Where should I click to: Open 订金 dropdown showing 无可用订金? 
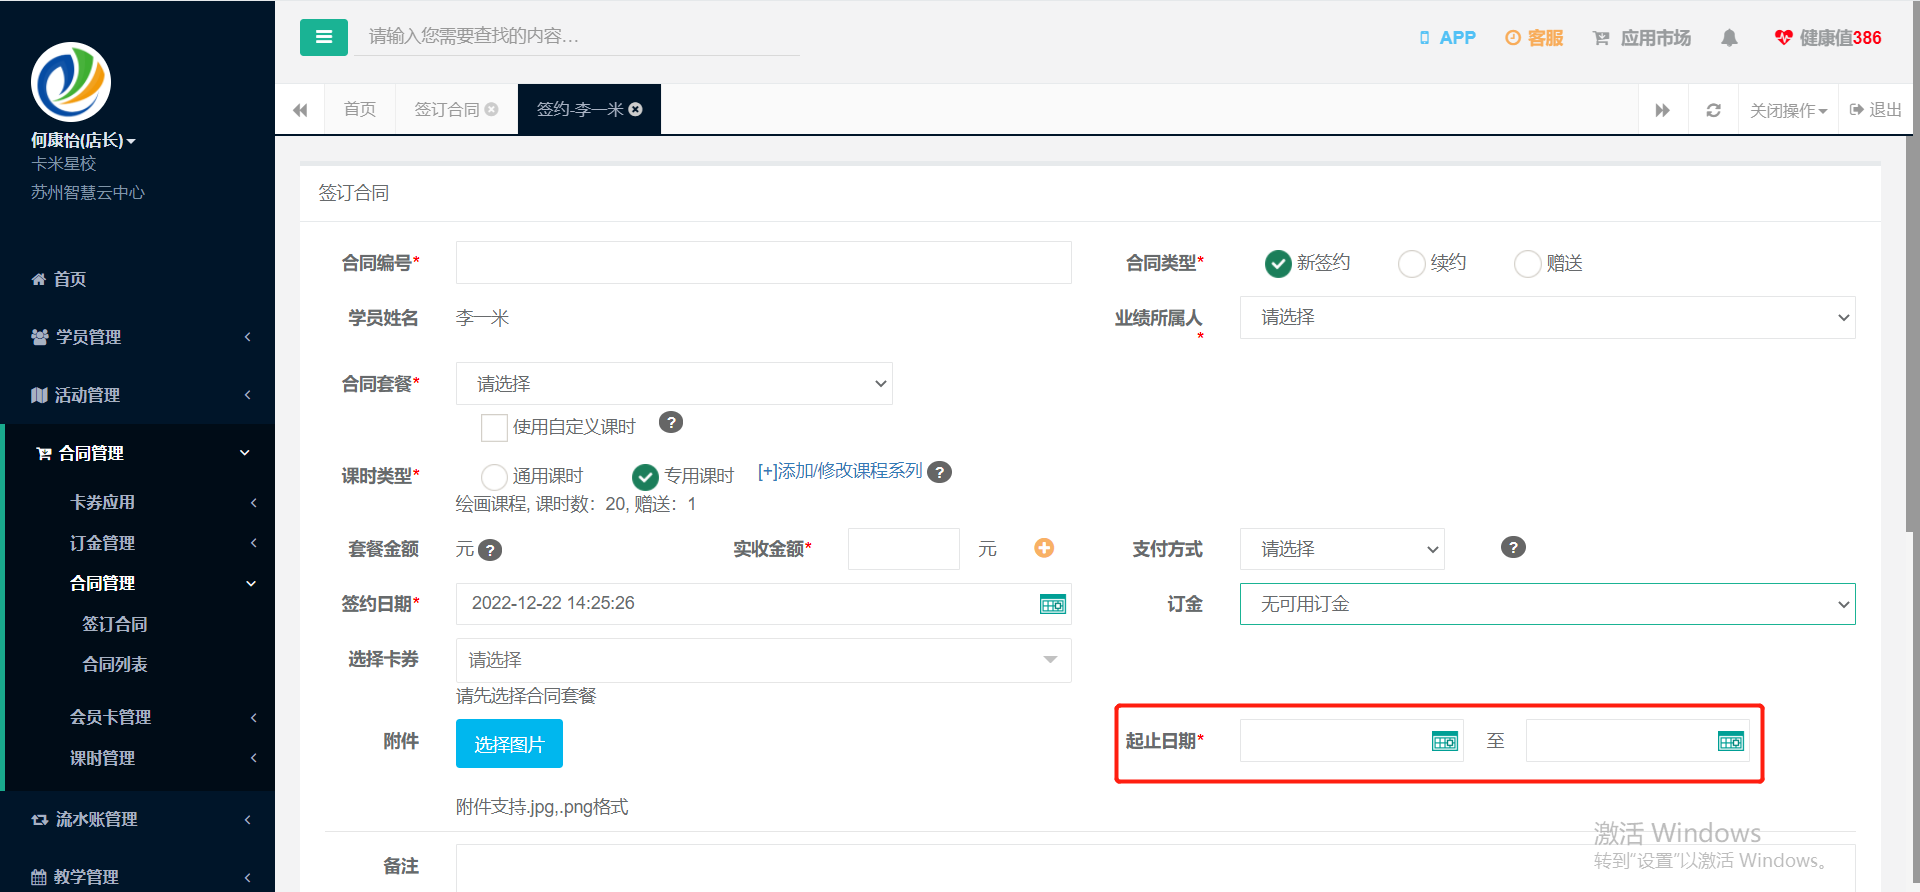pyautogui.click(x=1547, y=604)
